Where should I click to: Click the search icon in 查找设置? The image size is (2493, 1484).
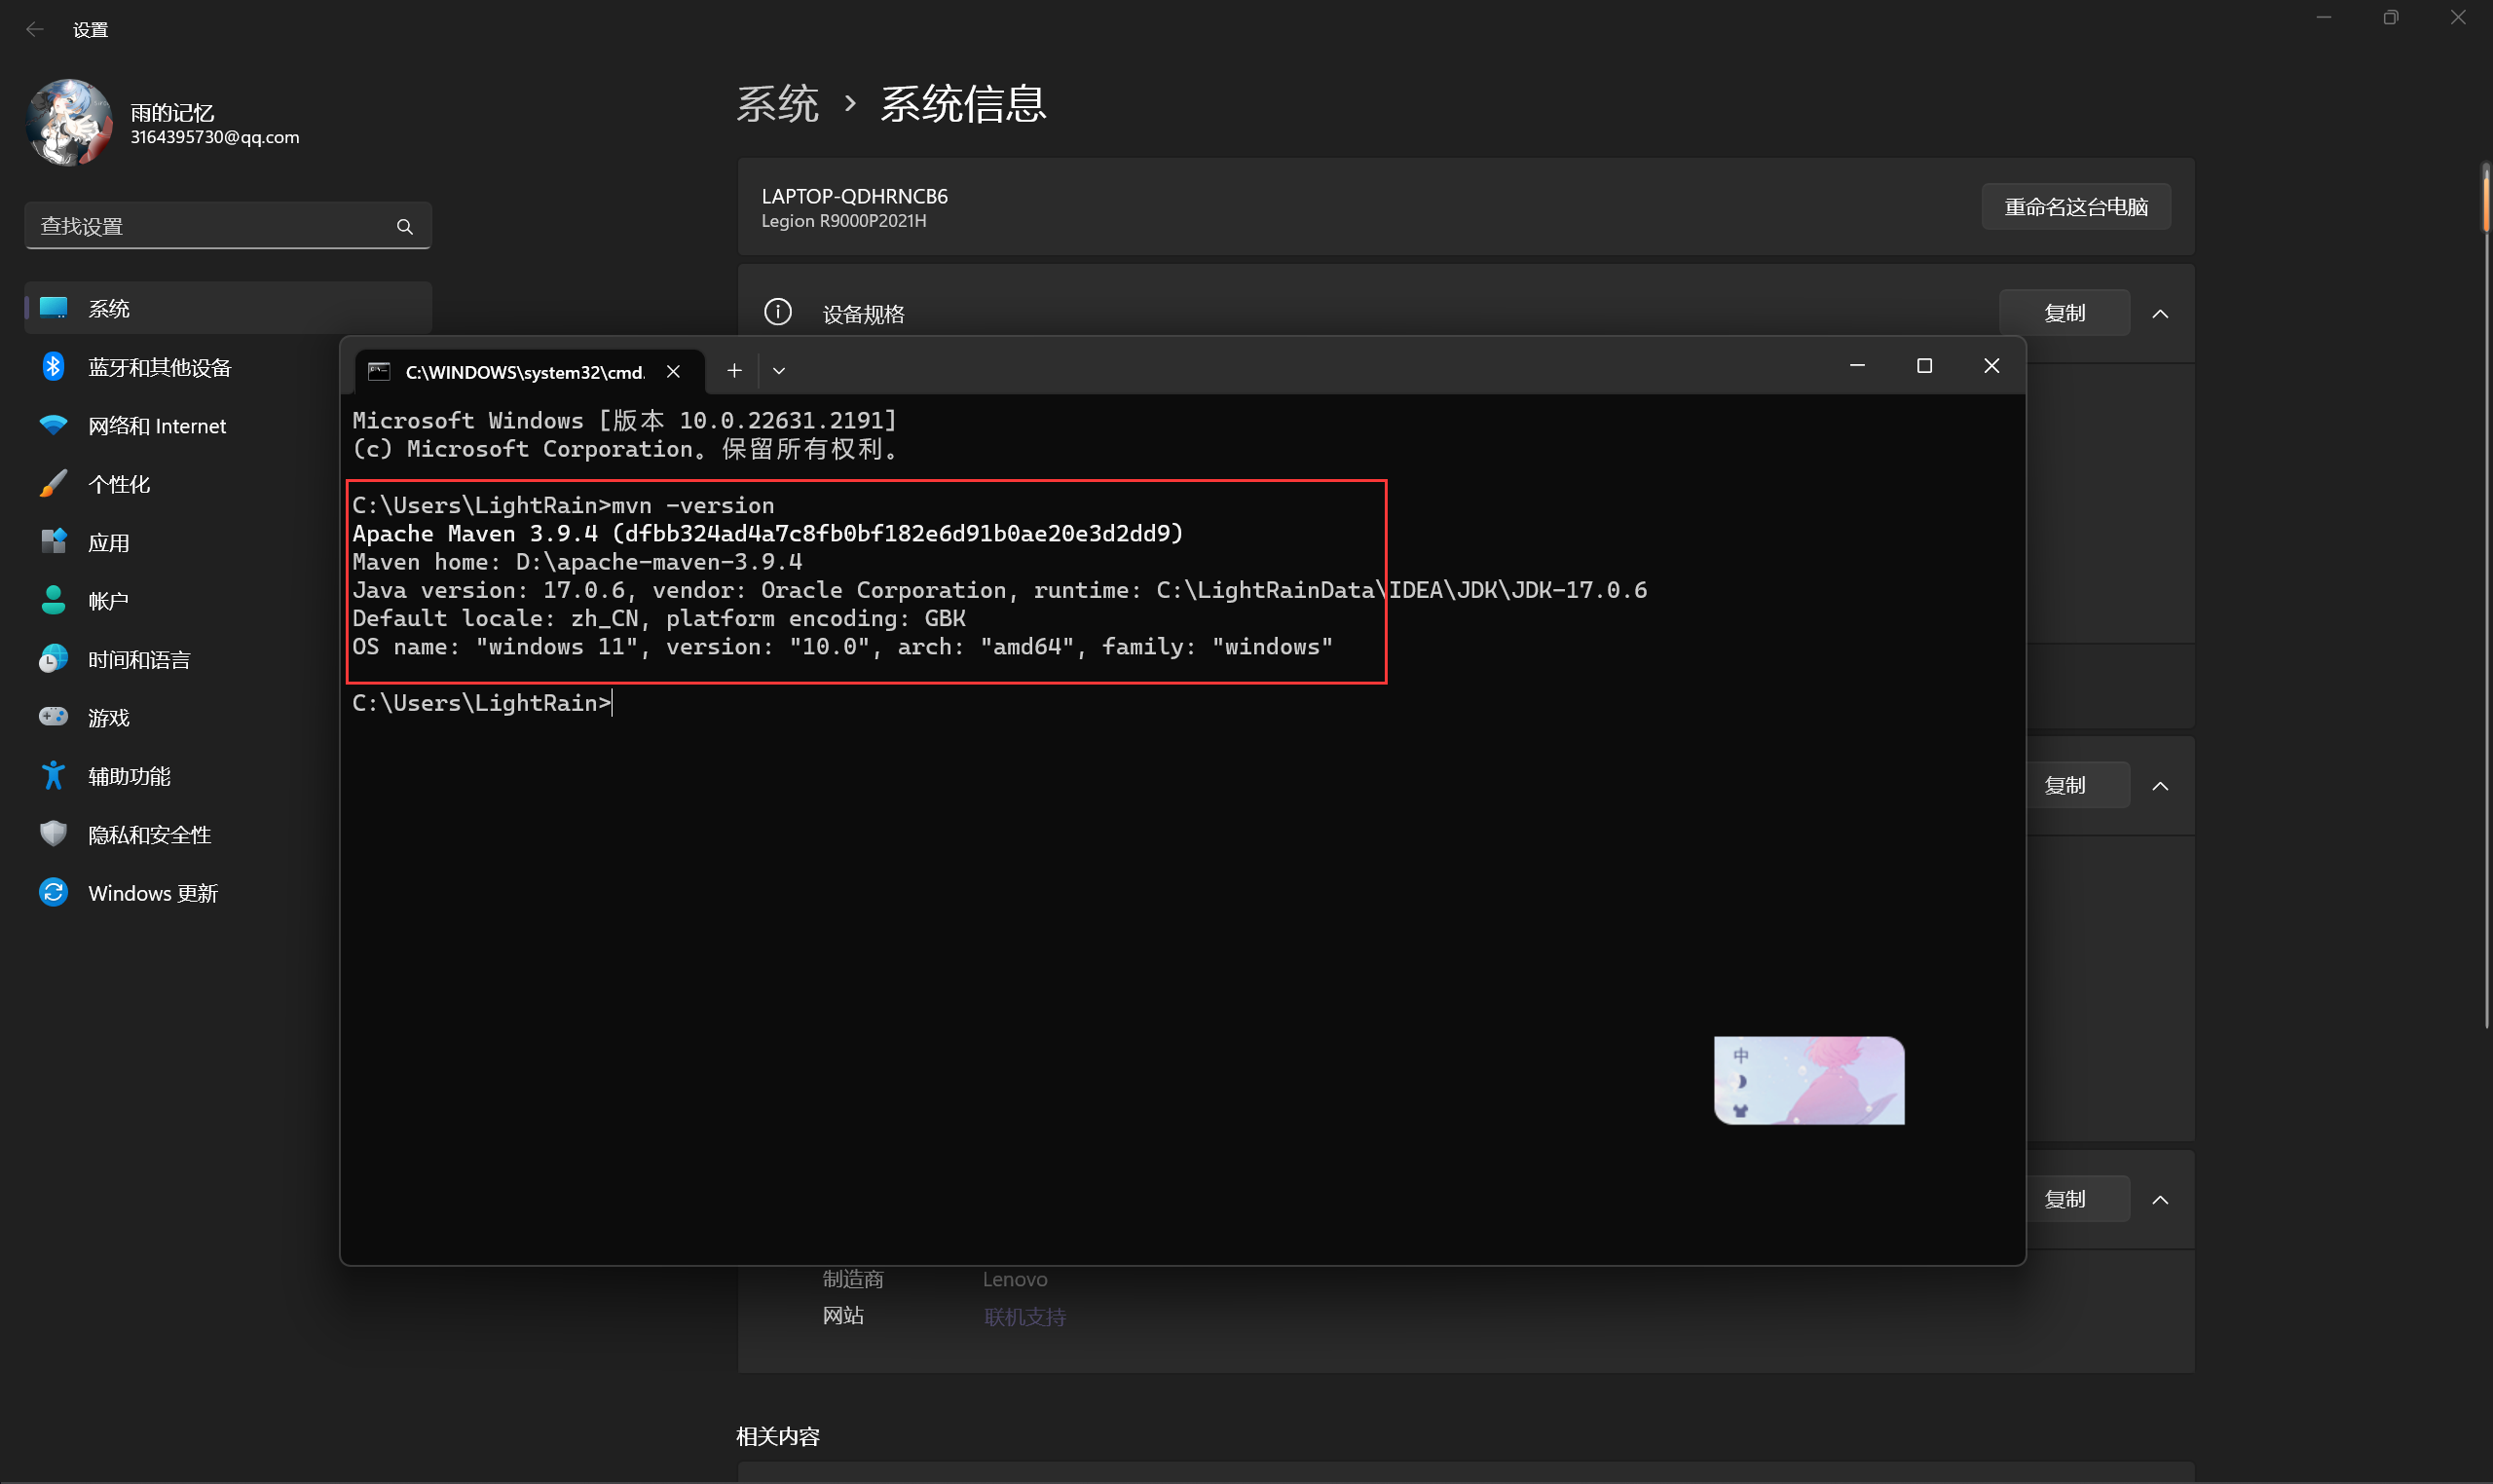(405, 227)
